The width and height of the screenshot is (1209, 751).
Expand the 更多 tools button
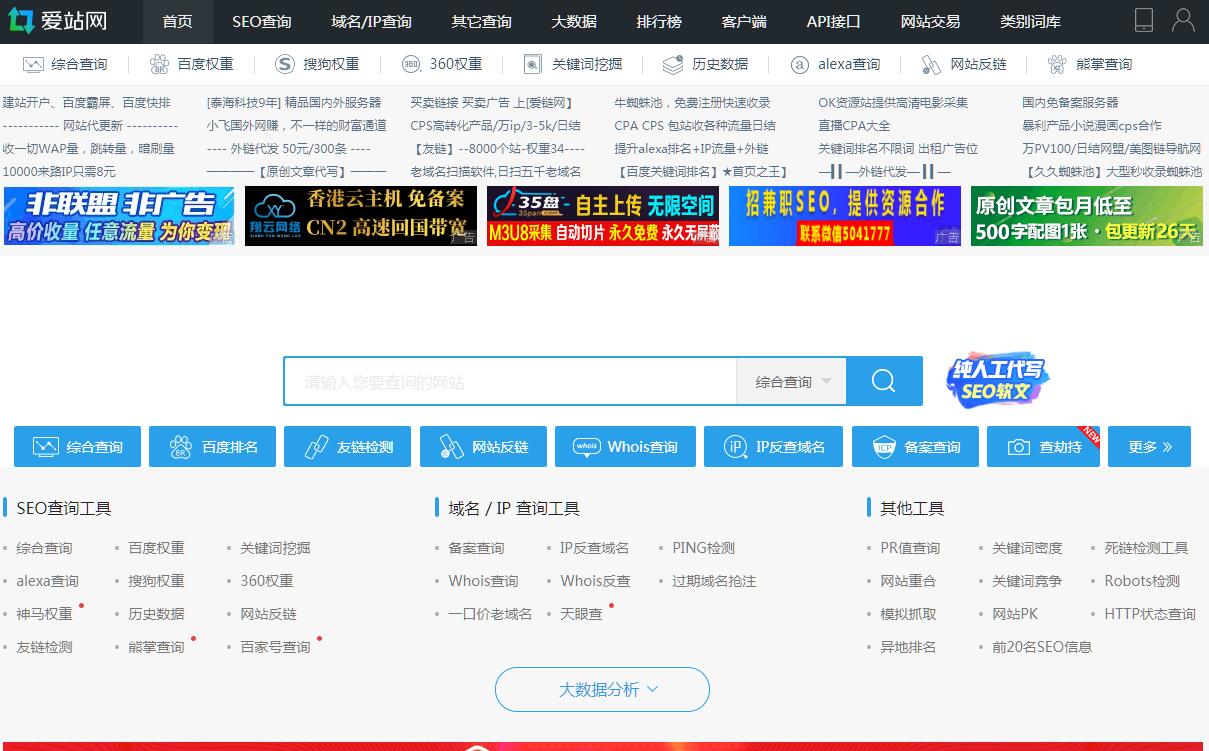click(x=1149, y=447)
